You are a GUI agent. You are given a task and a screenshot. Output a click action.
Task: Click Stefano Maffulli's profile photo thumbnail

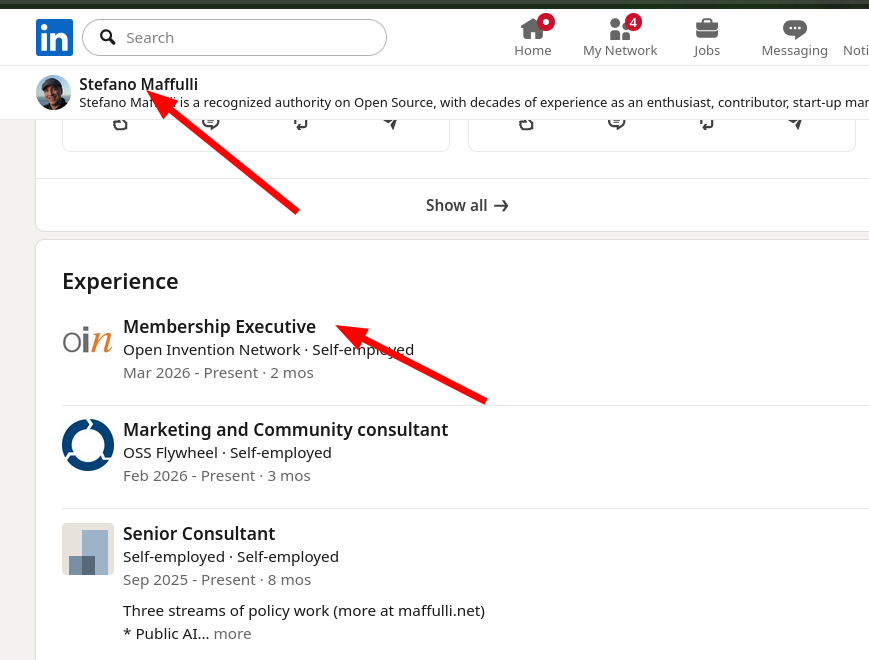pos(54,93)
